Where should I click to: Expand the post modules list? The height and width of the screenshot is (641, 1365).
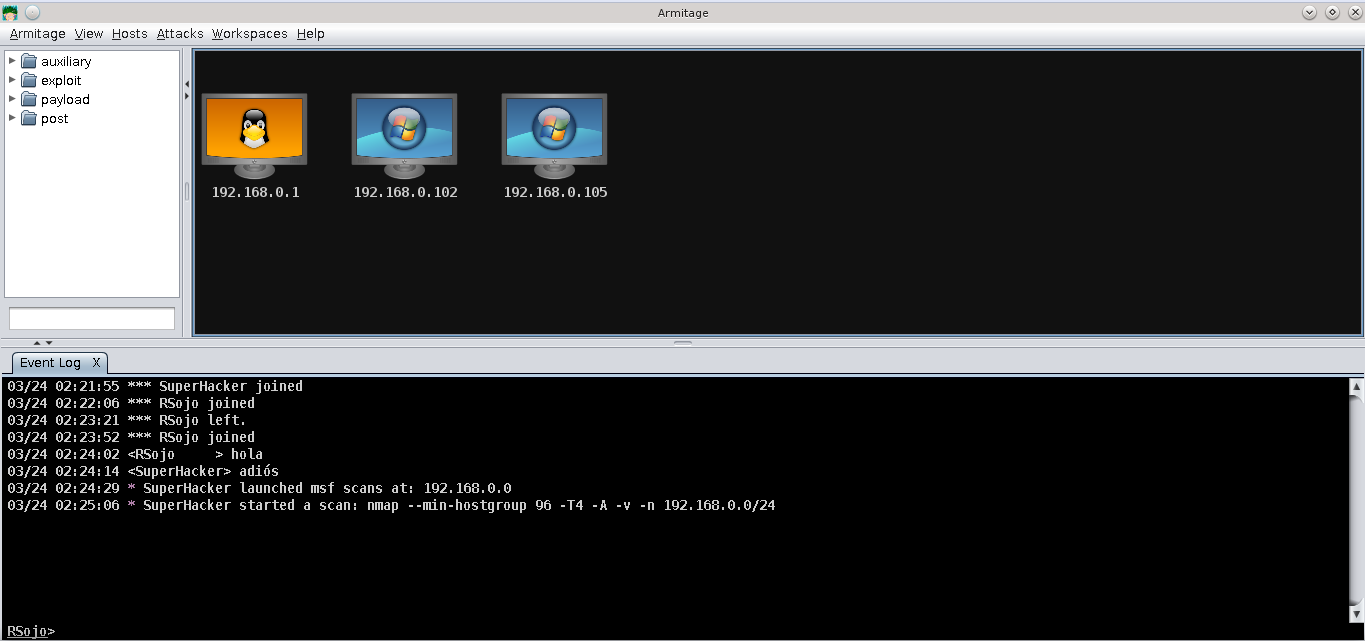click(12, 118)
